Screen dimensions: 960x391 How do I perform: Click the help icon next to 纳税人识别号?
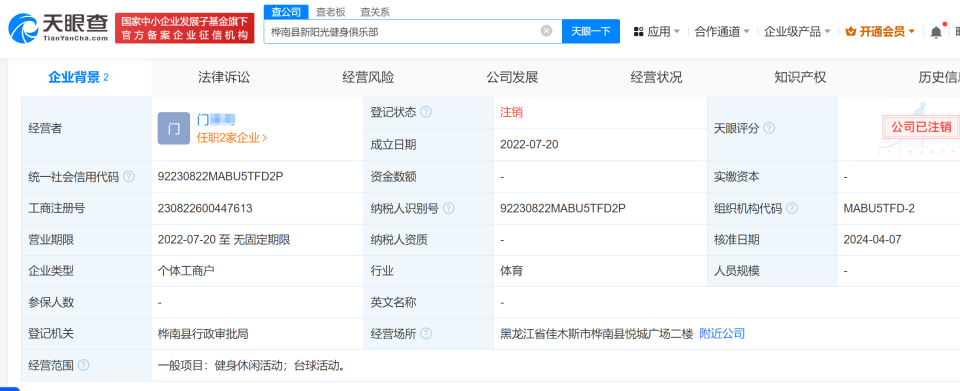click(x=448, y=209)
